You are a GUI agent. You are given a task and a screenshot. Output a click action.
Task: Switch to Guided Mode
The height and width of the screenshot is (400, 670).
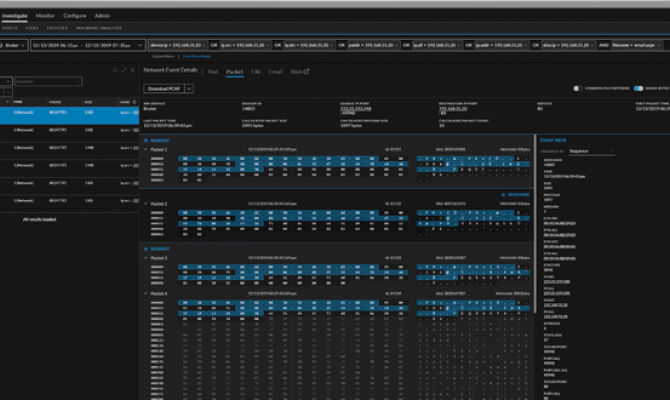[163, 56]
